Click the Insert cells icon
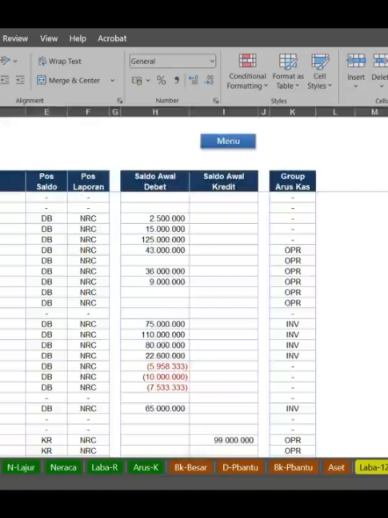This screenshot has height=518, width=388. pyautogui.click(x=356, y=61)
